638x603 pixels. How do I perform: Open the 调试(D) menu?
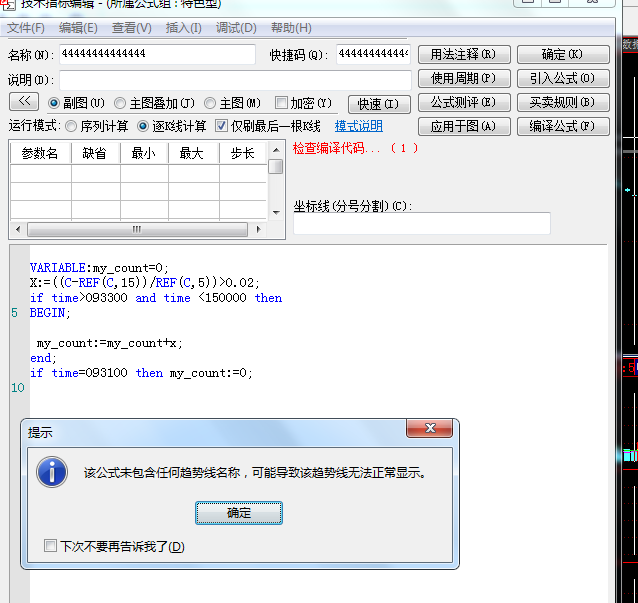(x=236, y=28)
